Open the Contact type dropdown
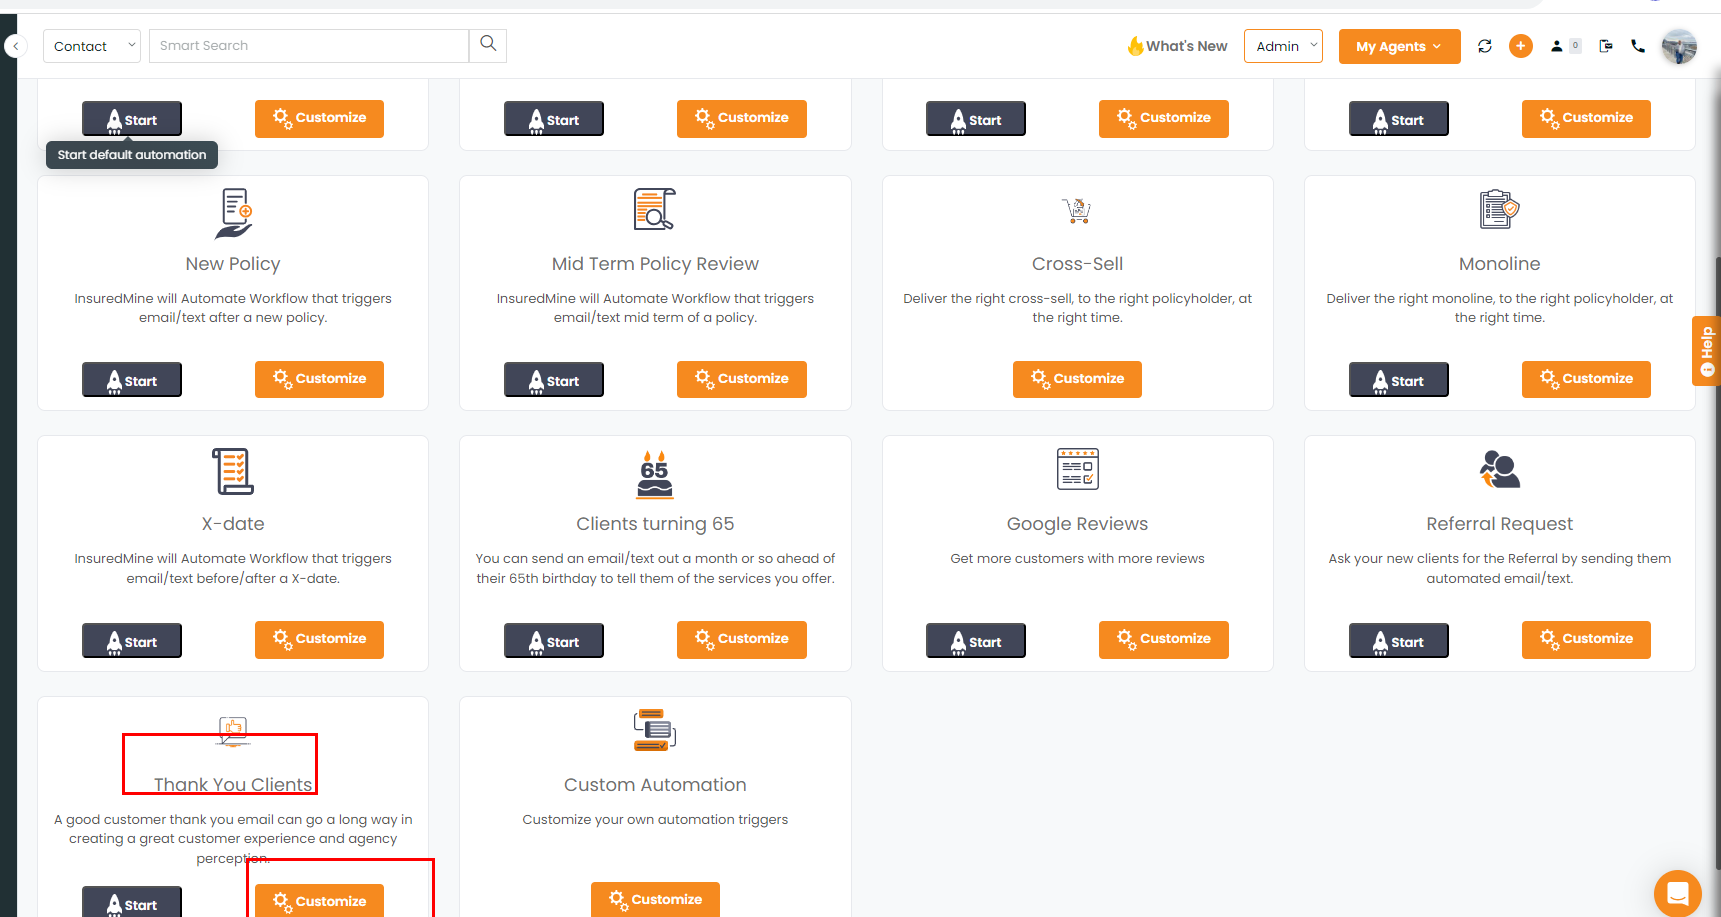1721x917 pixels. pos(92,46)
